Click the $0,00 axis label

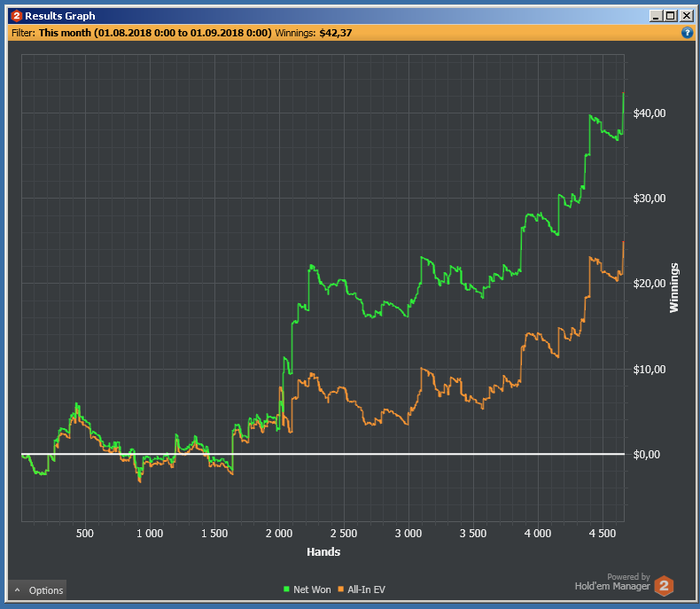(646, 455)
